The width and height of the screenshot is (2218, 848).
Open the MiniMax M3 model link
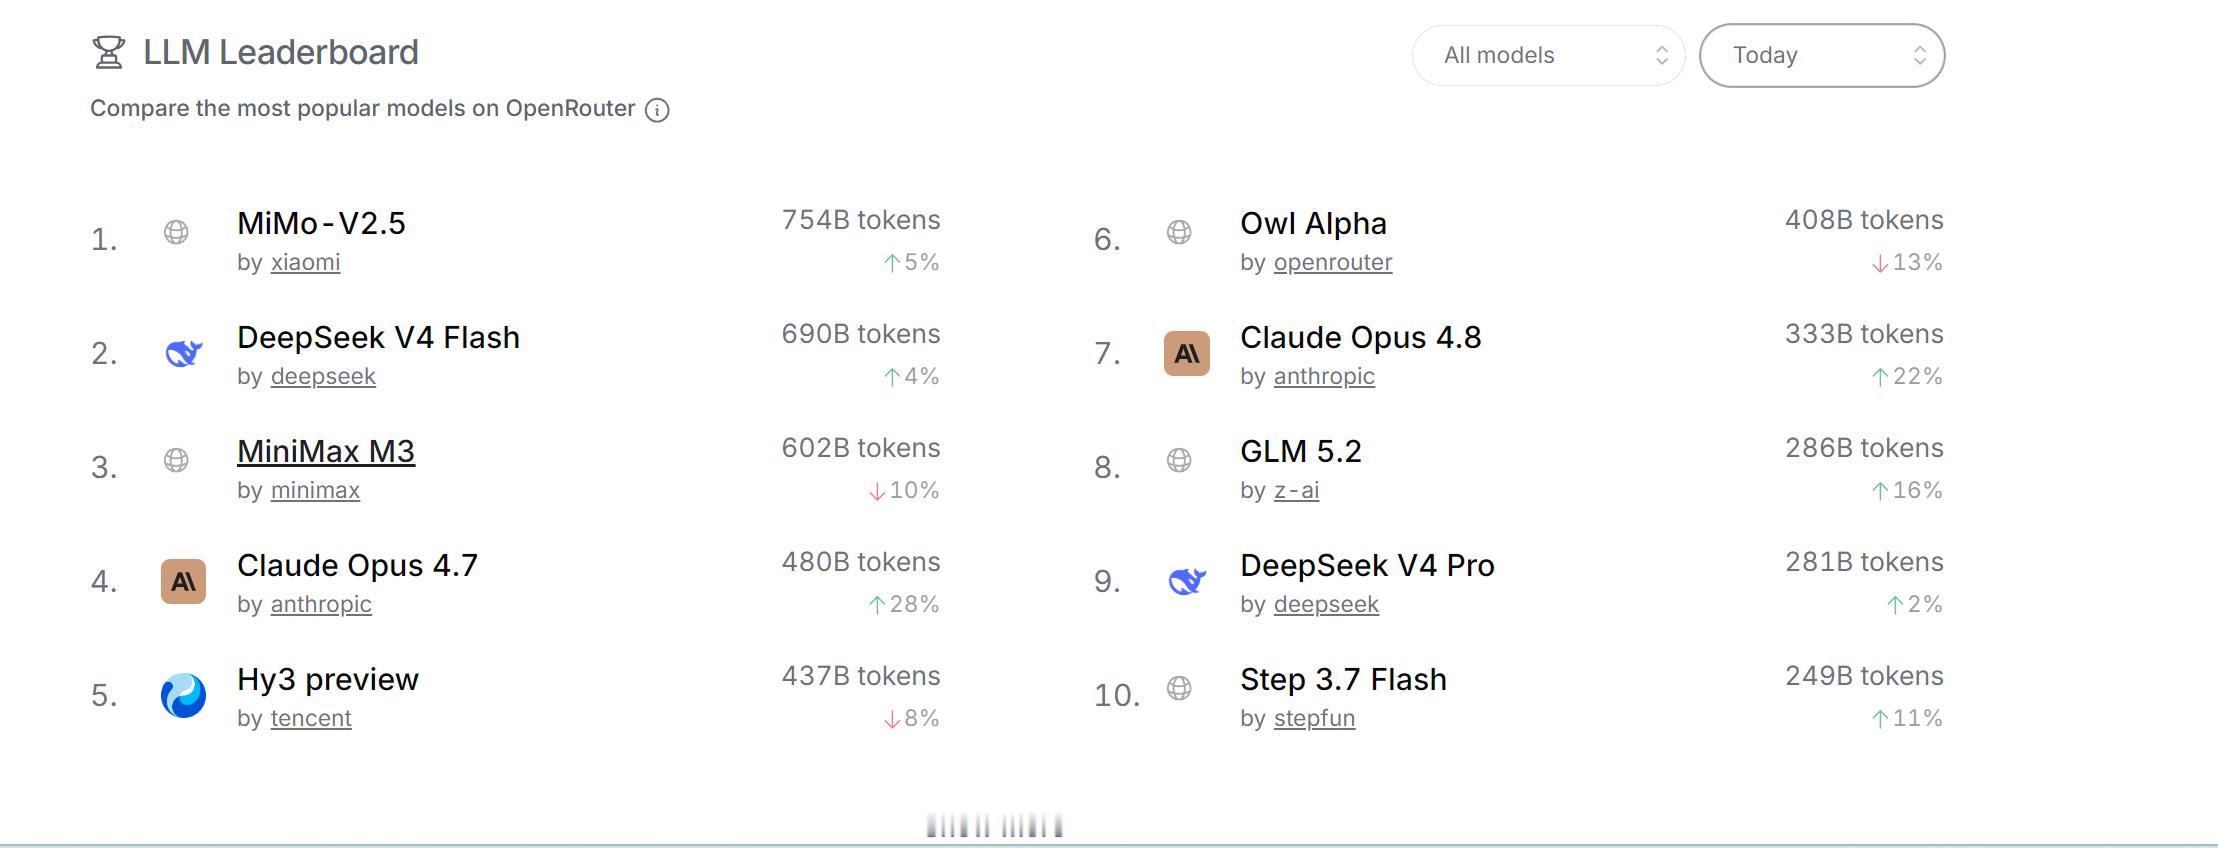point(326,451)
